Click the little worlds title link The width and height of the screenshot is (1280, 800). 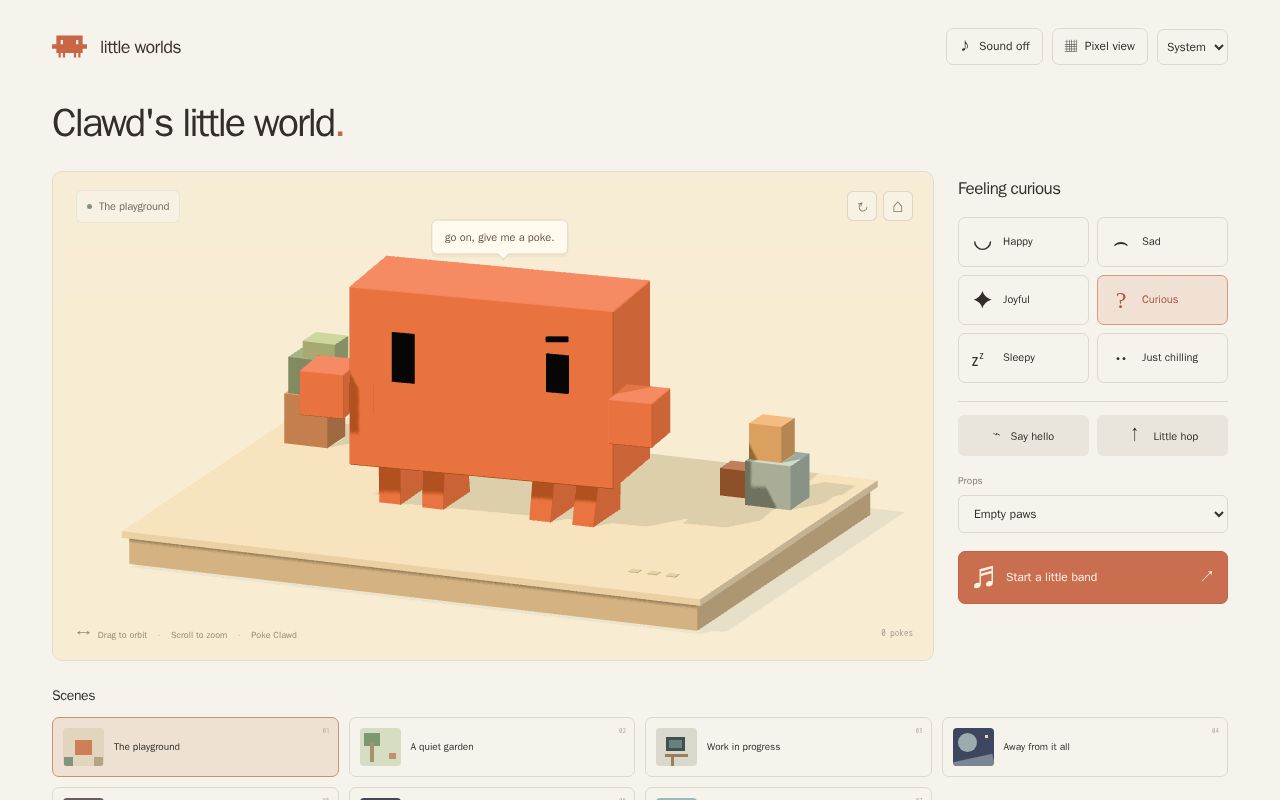click(140, 47)
